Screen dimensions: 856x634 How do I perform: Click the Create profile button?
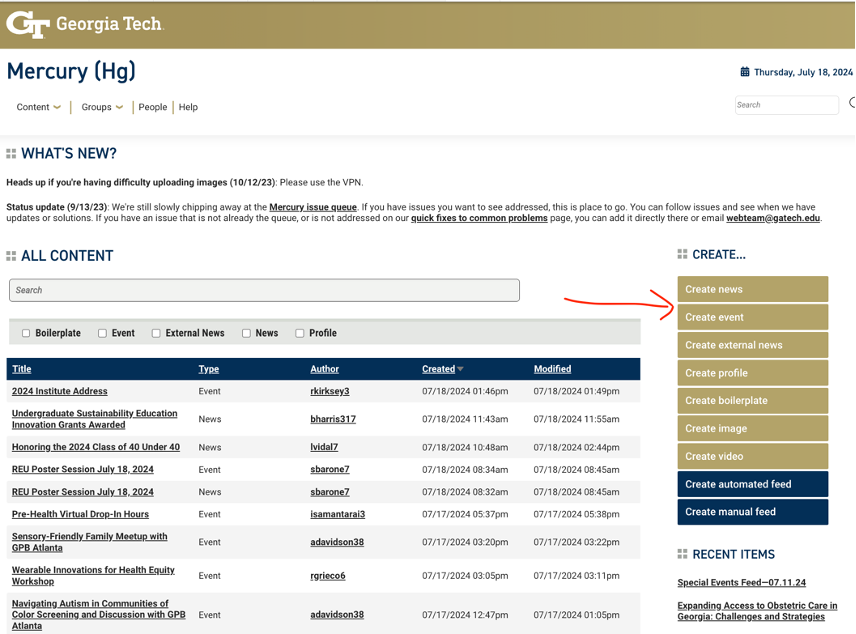tap(753, 372)
